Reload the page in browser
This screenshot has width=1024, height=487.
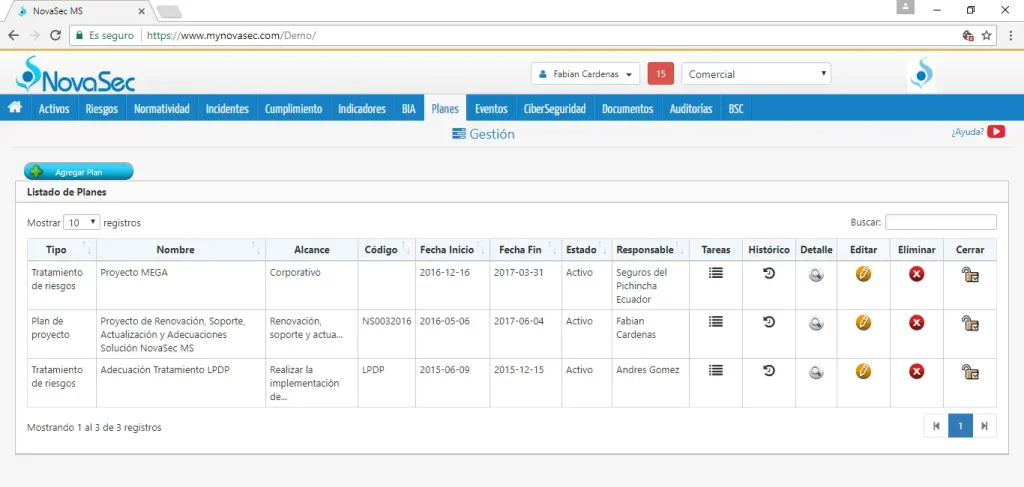(x=56, y=35)
